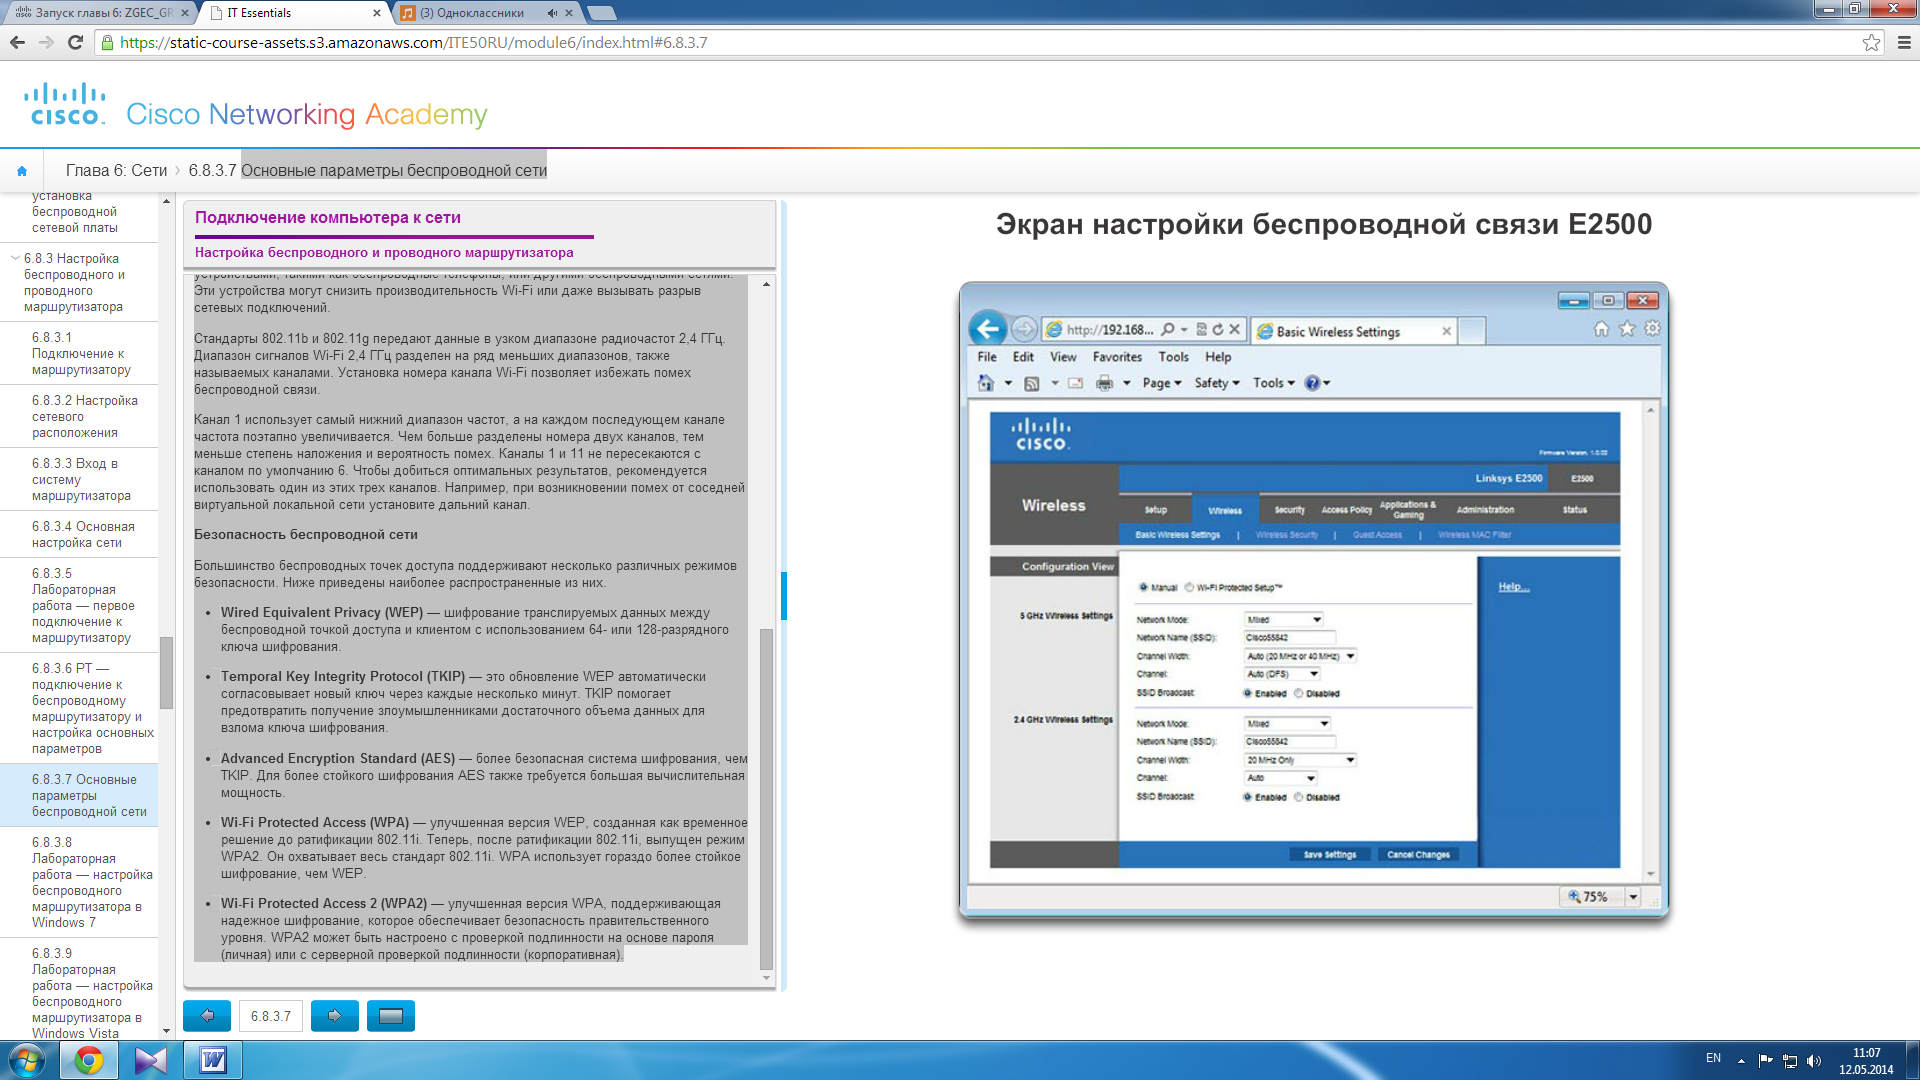Open Word from the taskbar
This screenshot has width=1920, height=1080.
pyautogui.click(x=213, y=1060)
